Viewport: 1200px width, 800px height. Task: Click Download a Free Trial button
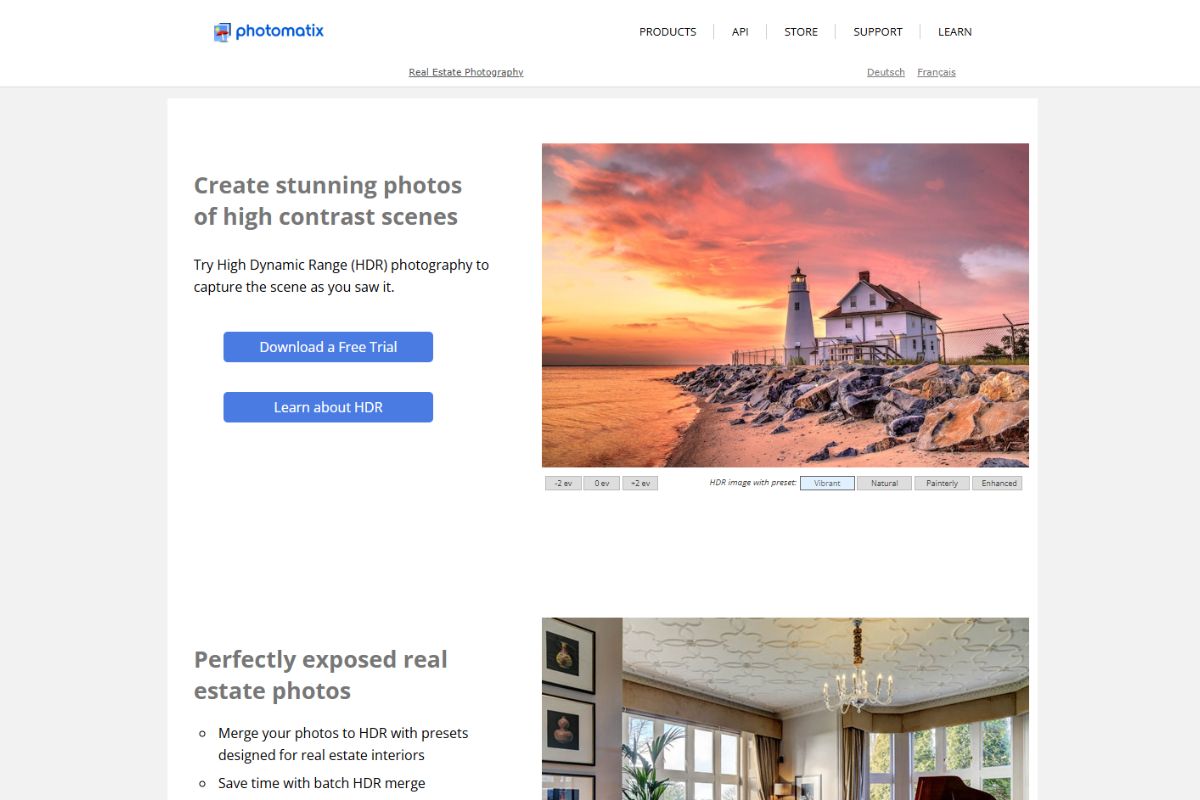(328, 347)
